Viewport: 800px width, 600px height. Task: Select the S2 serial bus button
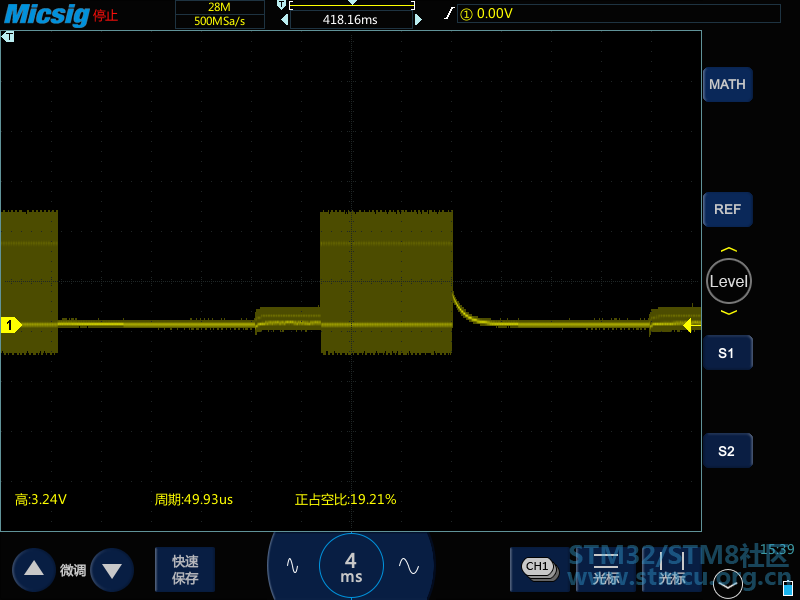click(728, 451)
